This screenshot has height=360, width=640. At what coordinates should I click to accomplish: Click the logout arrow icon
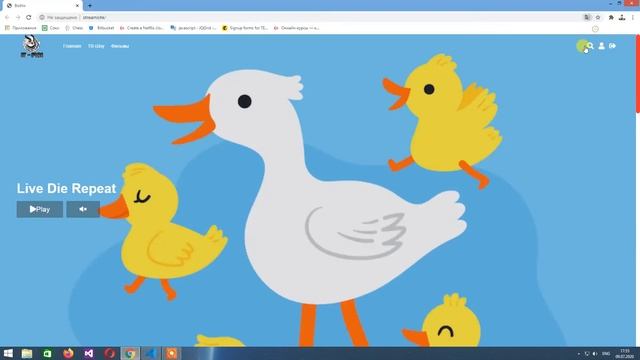(x=613, y=46)
